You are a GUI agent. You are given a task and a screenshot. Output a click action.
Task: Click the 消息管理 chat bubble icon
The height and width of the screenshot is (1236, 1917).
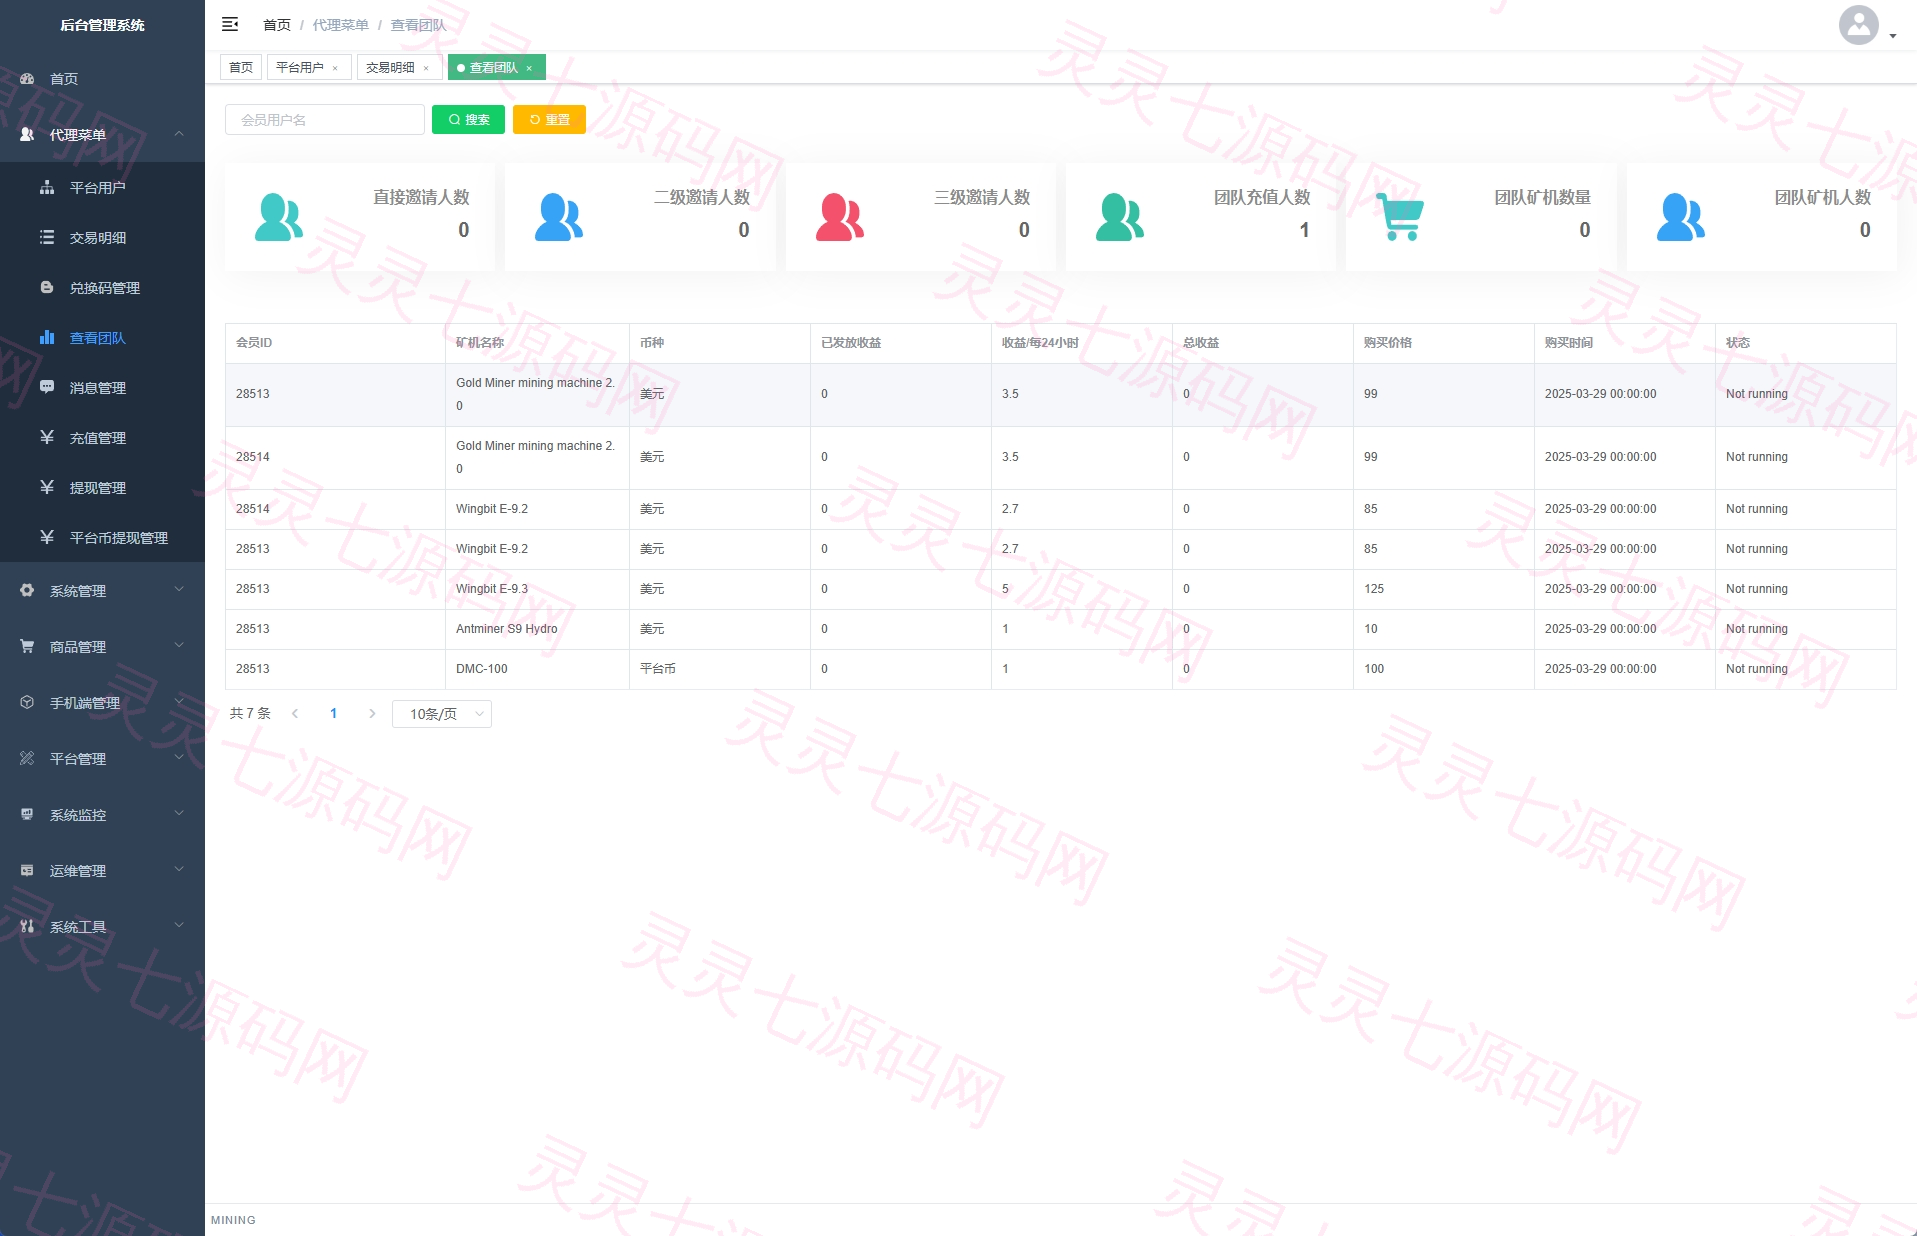47,387
